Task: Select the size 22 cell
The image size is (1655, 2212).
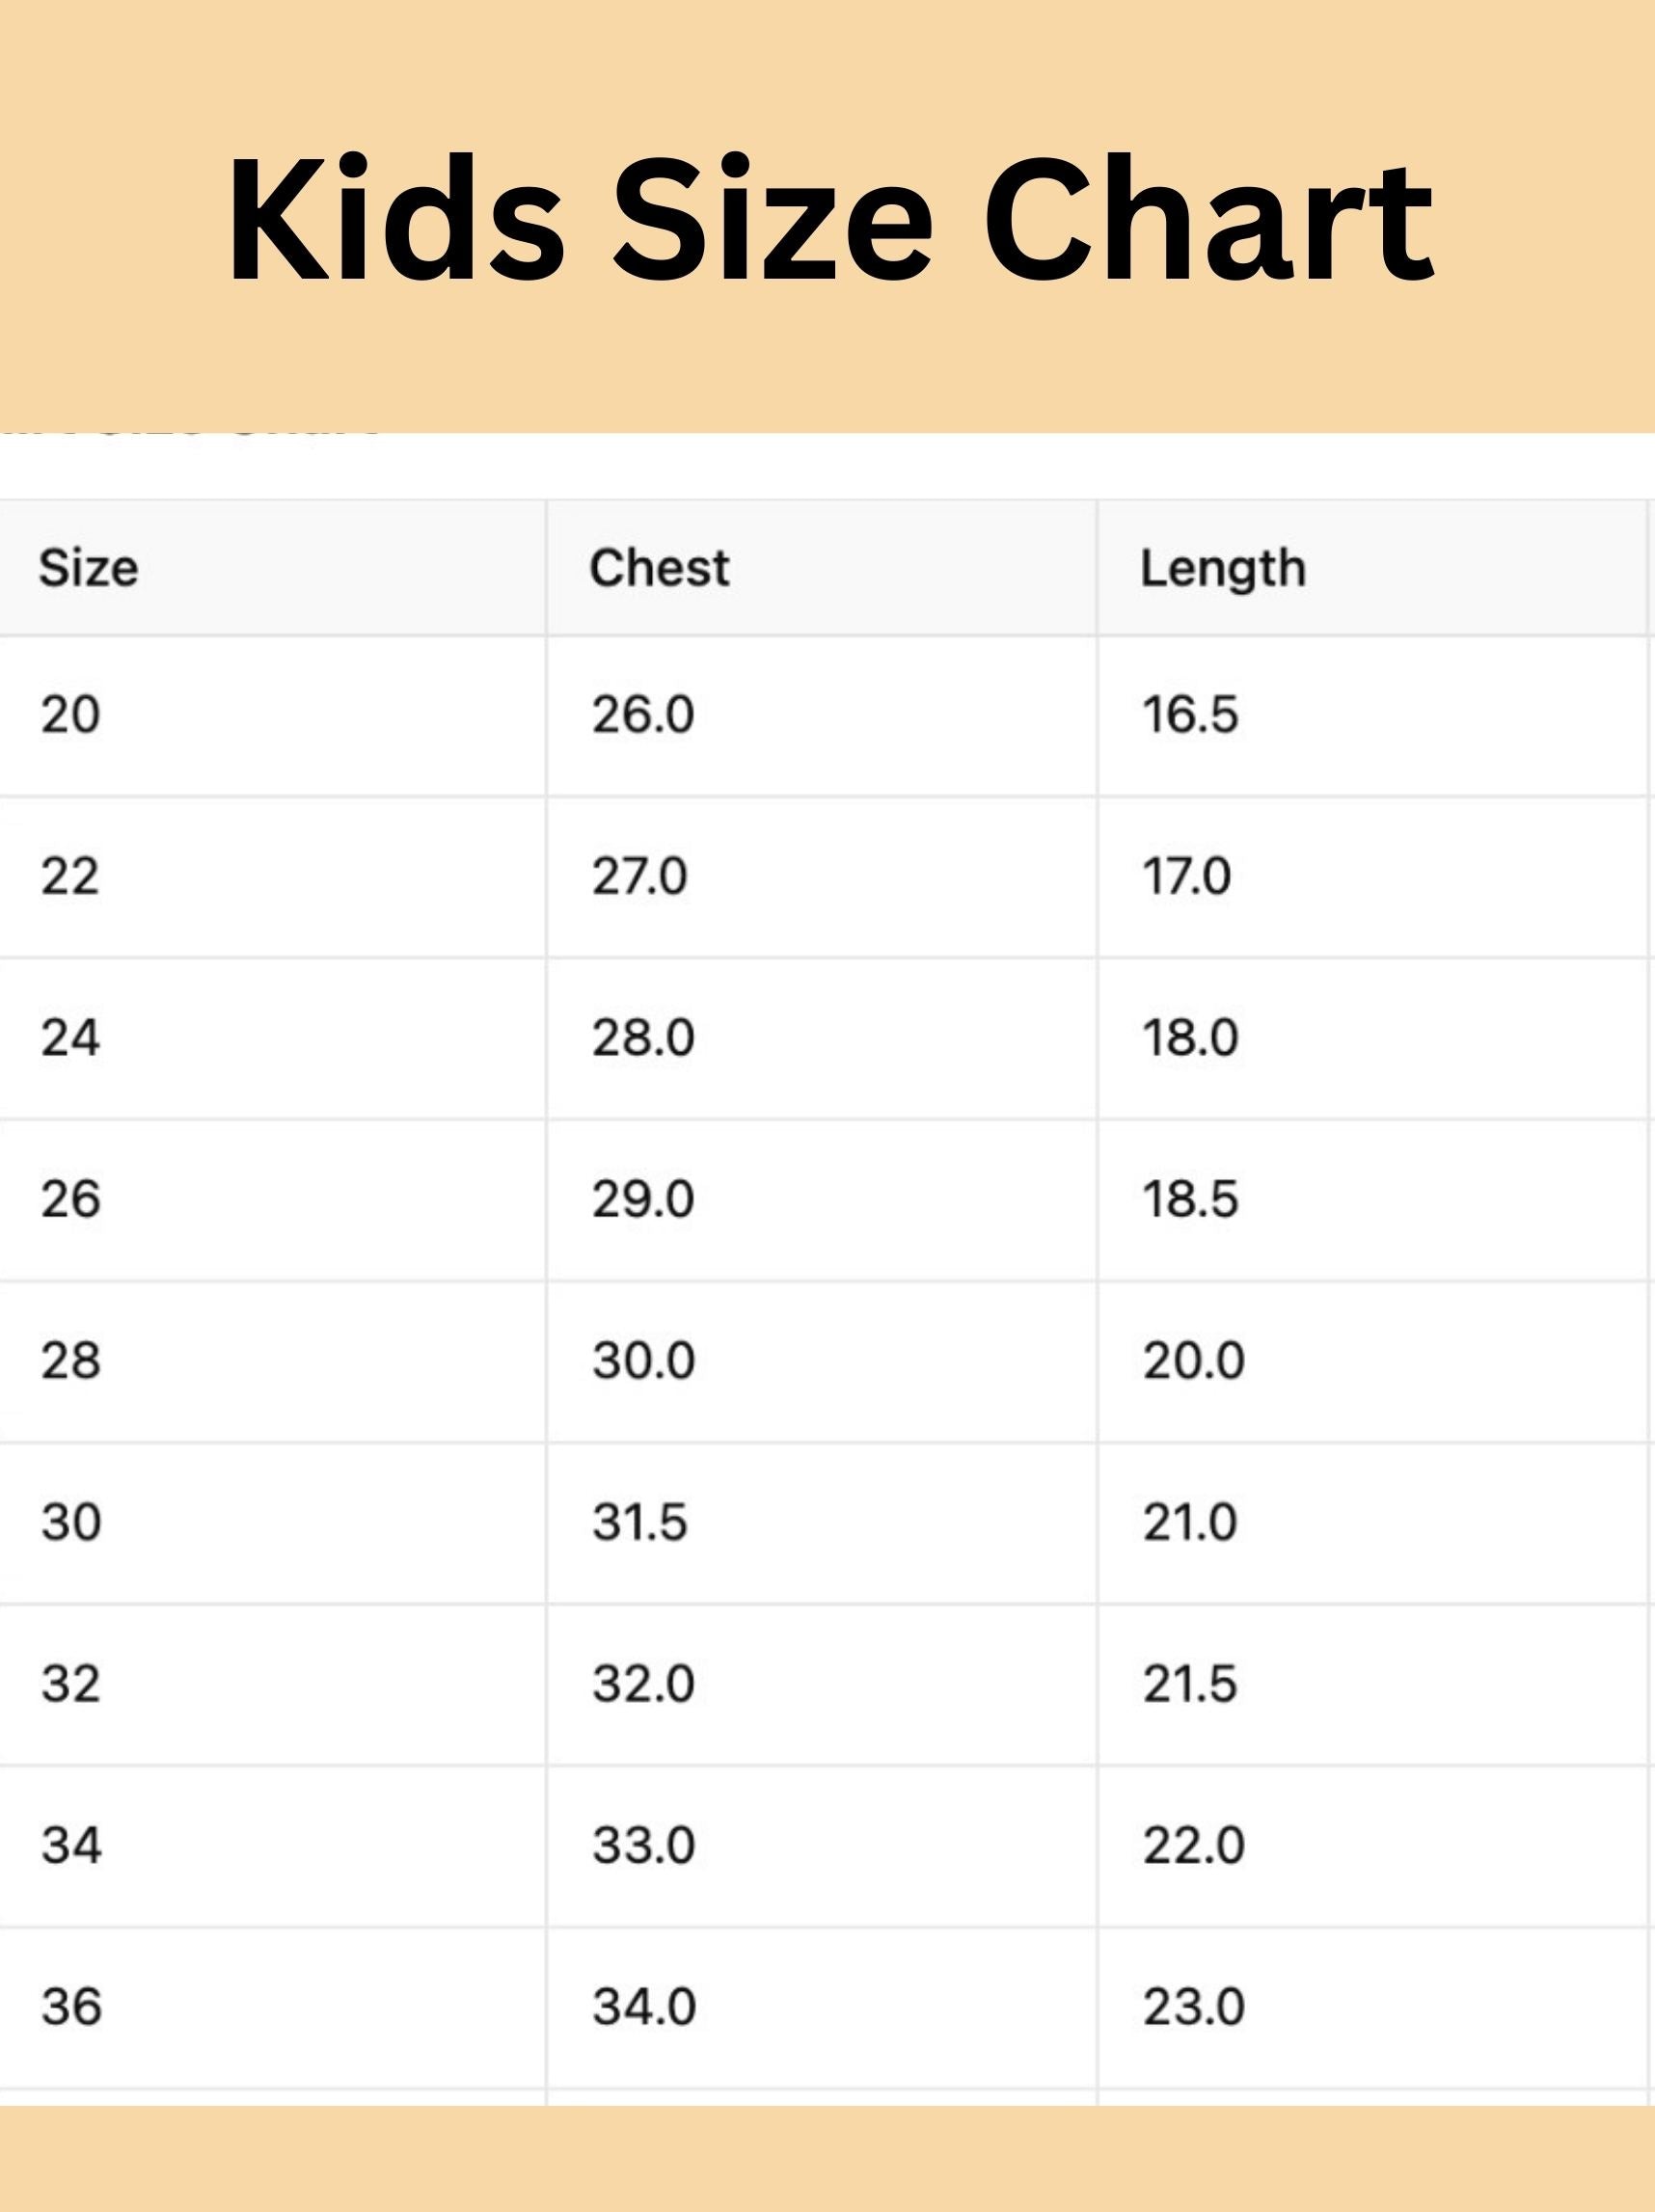Action: click(x=70, y=877)
